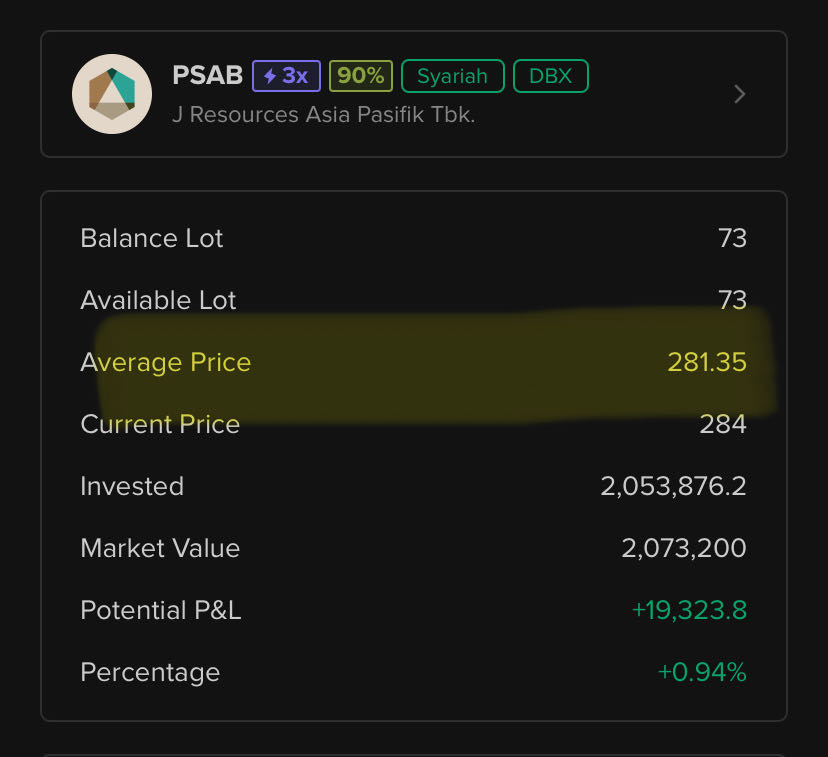Screen dimensions: 828x757
Task: Select the Potential P&L label
Action: (x=161, y=610)
